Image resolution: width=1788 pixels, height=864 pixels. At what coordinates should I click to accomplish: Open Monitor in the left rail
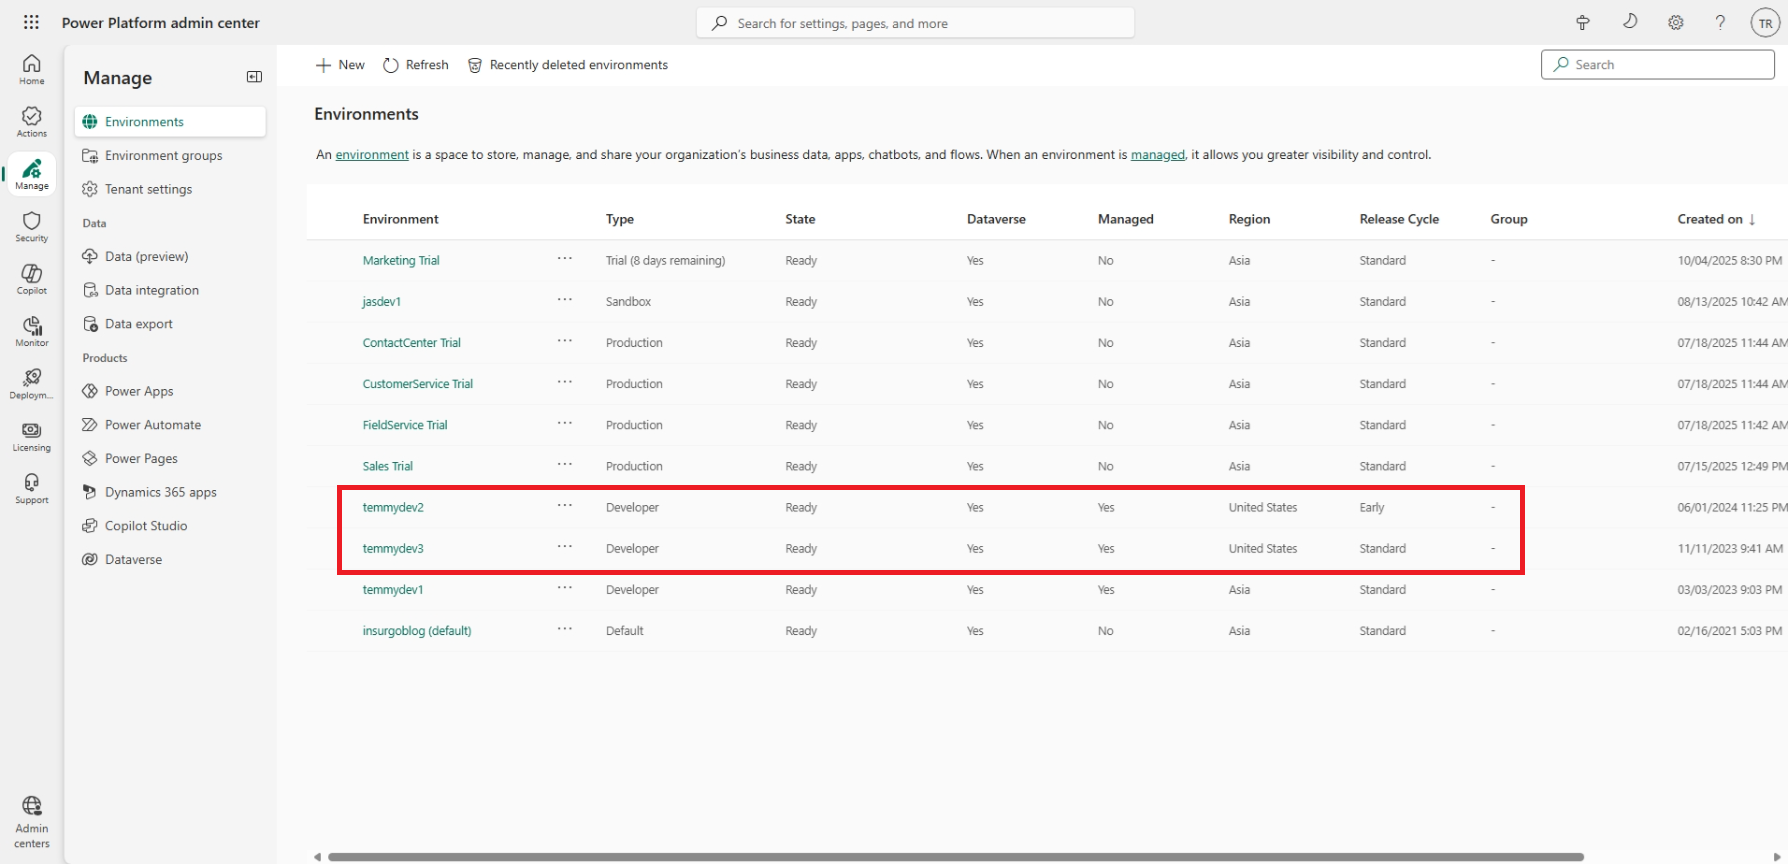[32, 331]
